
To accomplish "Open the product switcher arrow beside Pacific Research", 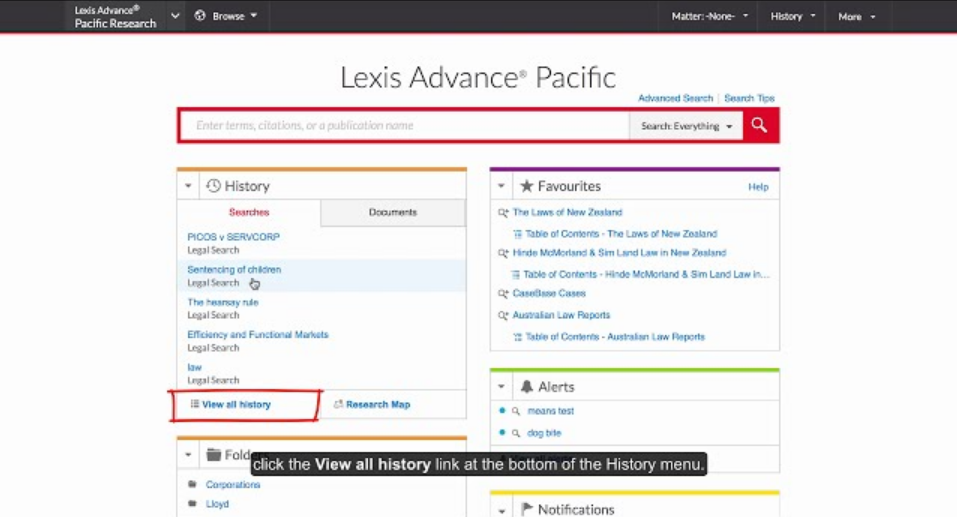I will (x=175, y=16).
